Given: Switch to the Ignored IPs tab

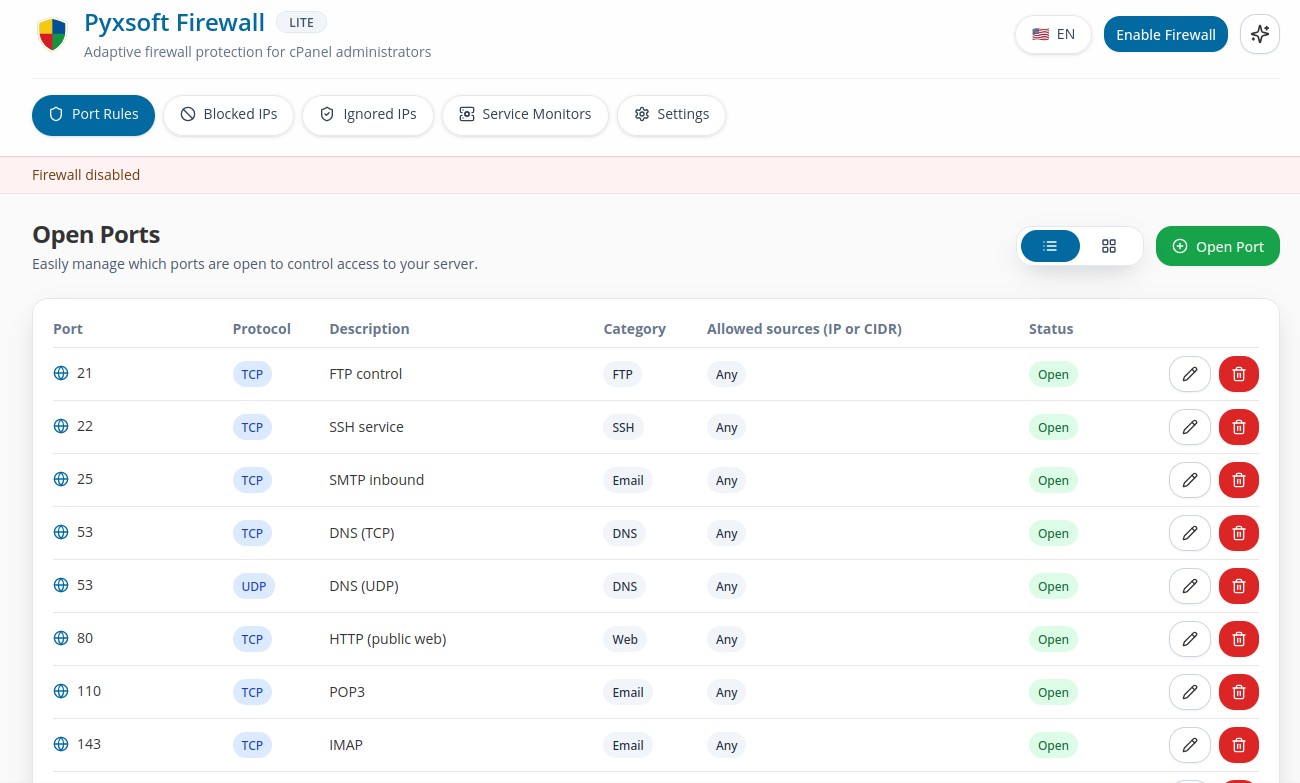Looking at the screenshot, I should coord(367,114).
